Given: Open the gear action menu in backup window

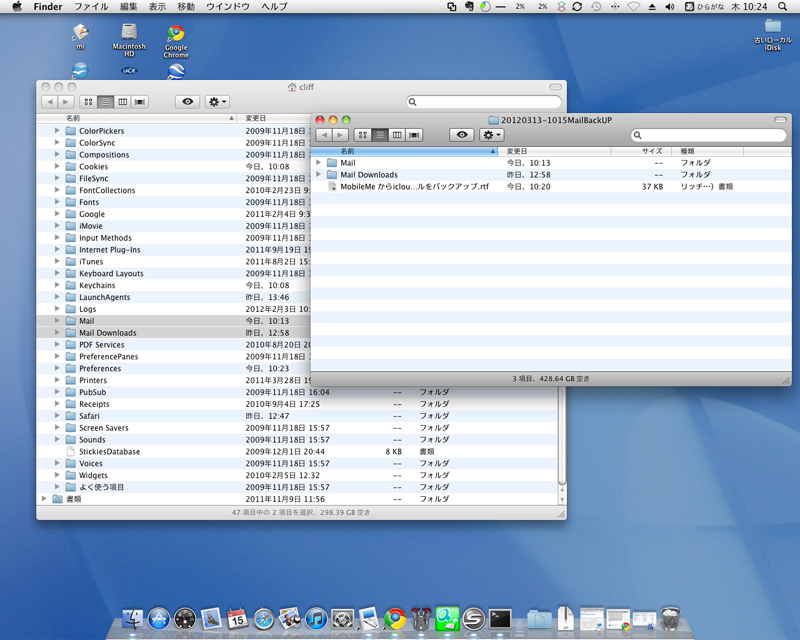Looking at the screenshot, I should pyautogui.click(x=490, y=134).
